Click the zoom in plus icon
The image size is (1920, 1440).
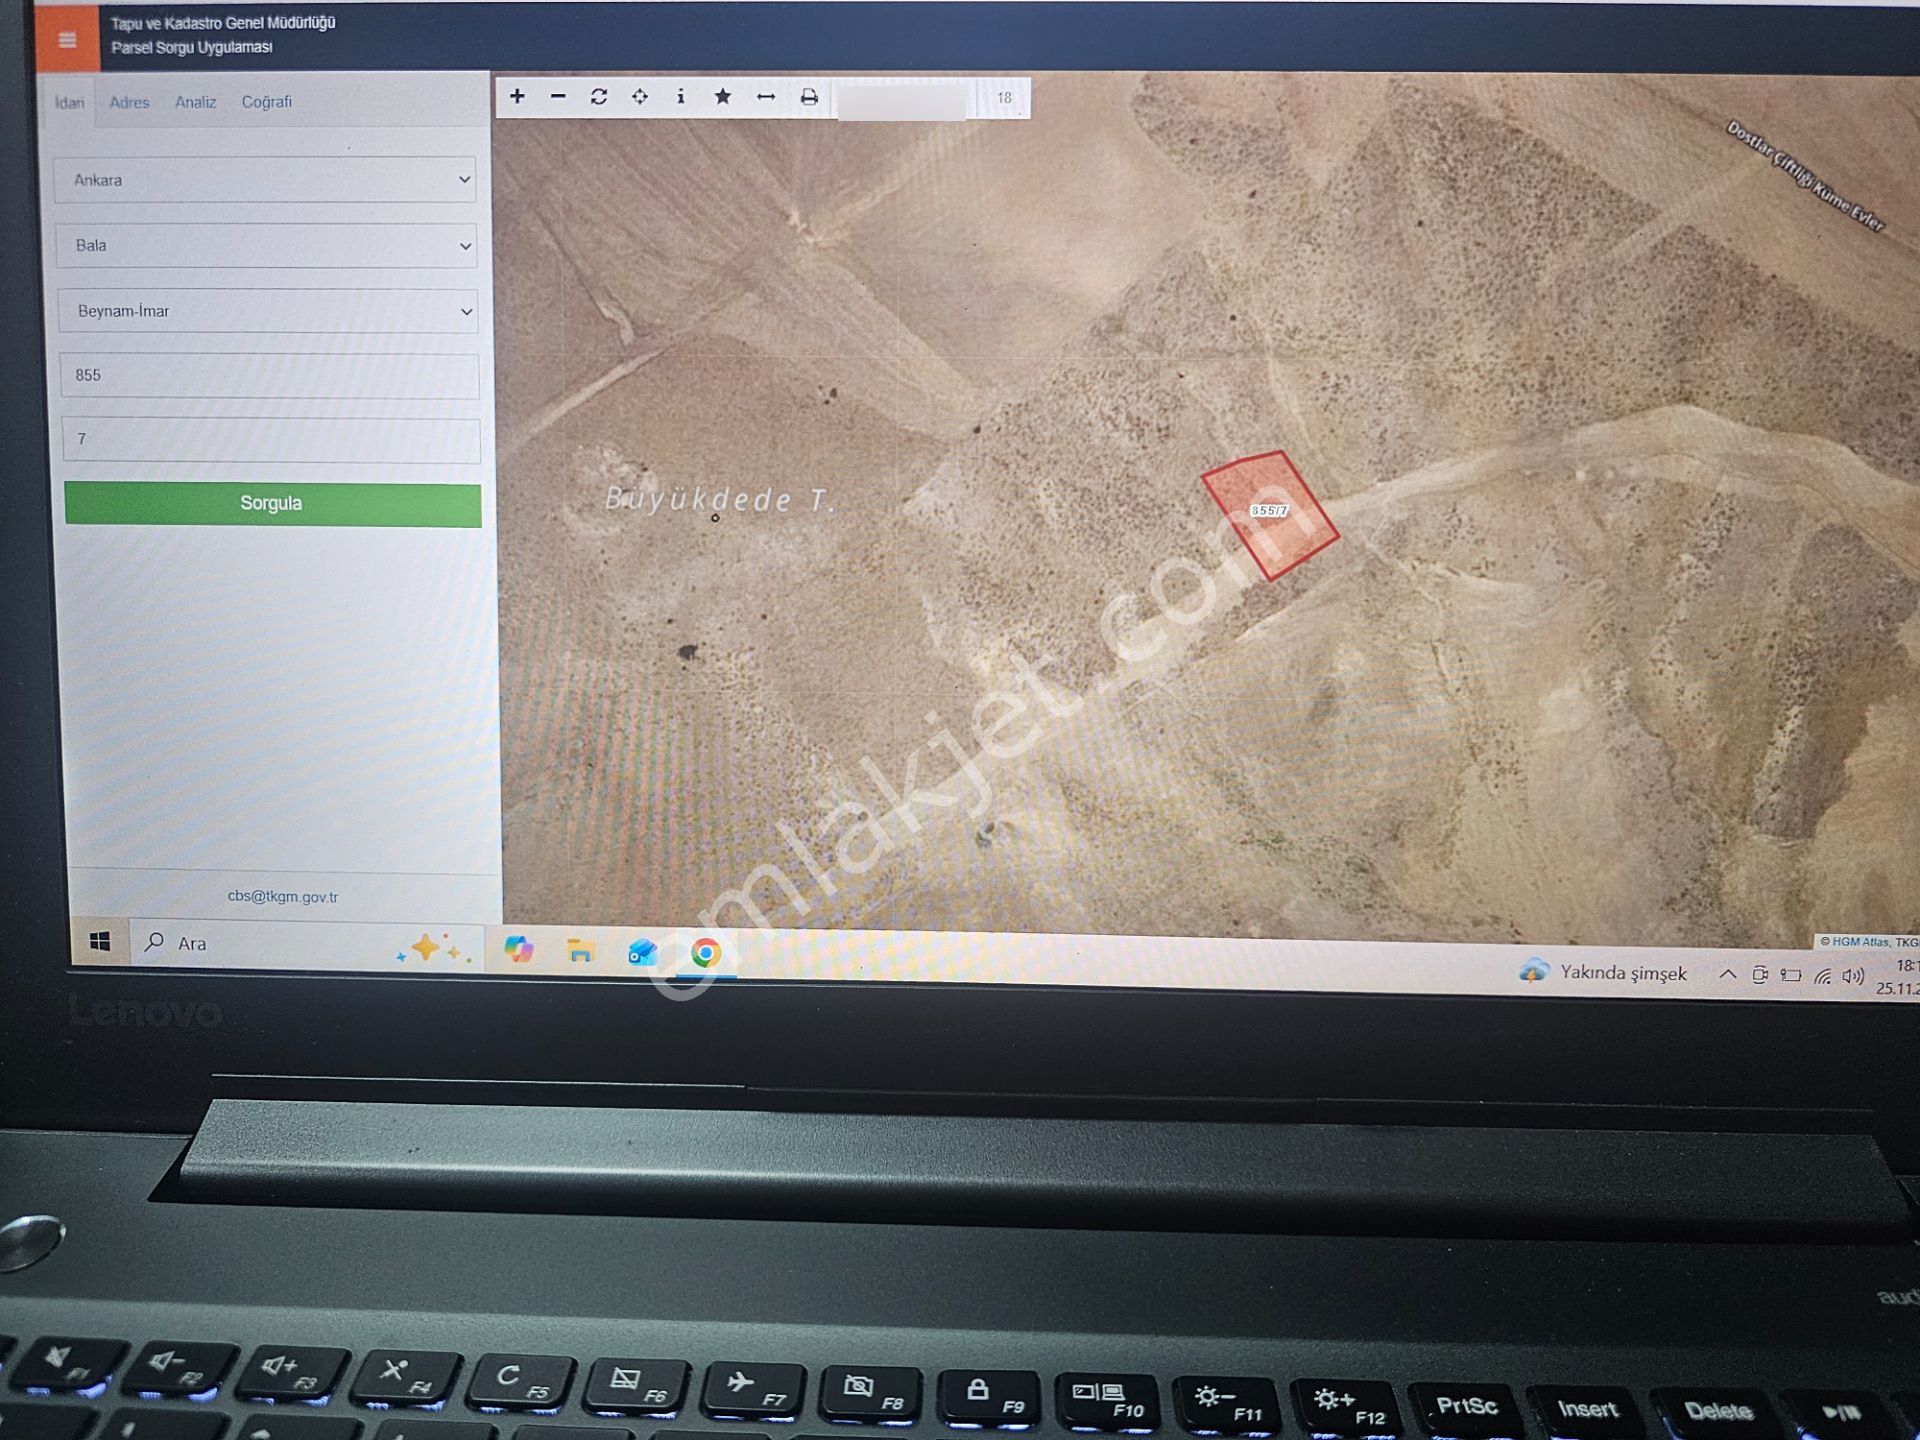click(x=517, y=97)
